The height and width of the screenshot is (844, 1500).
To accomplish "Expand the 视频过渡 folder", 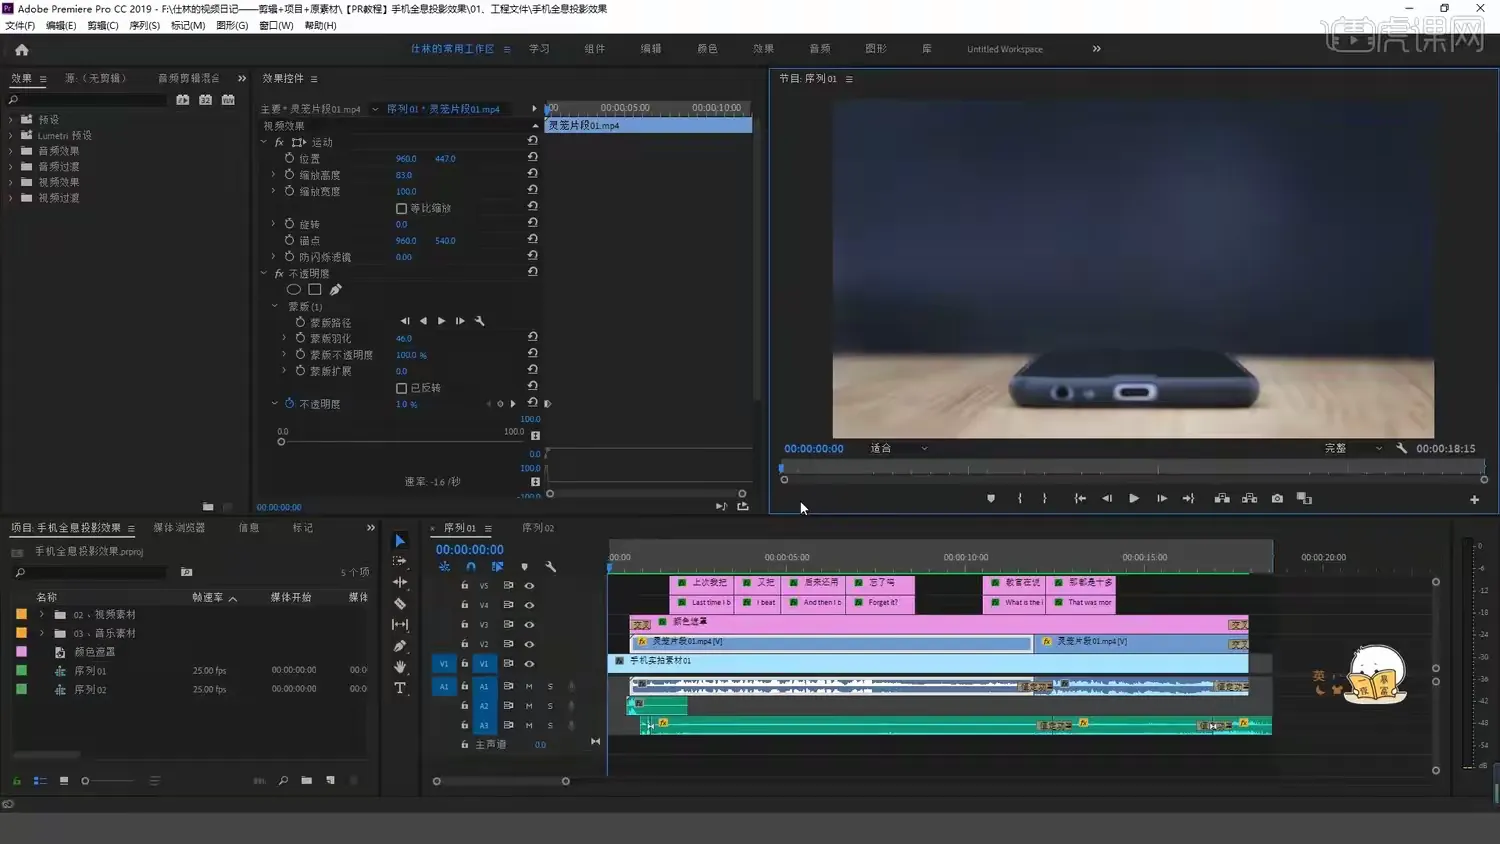I will [x=11, y=198].
